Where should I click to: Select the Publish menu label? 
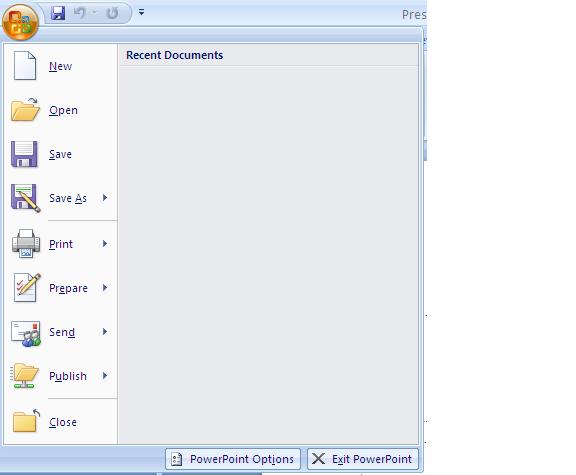tap(68, 376)
